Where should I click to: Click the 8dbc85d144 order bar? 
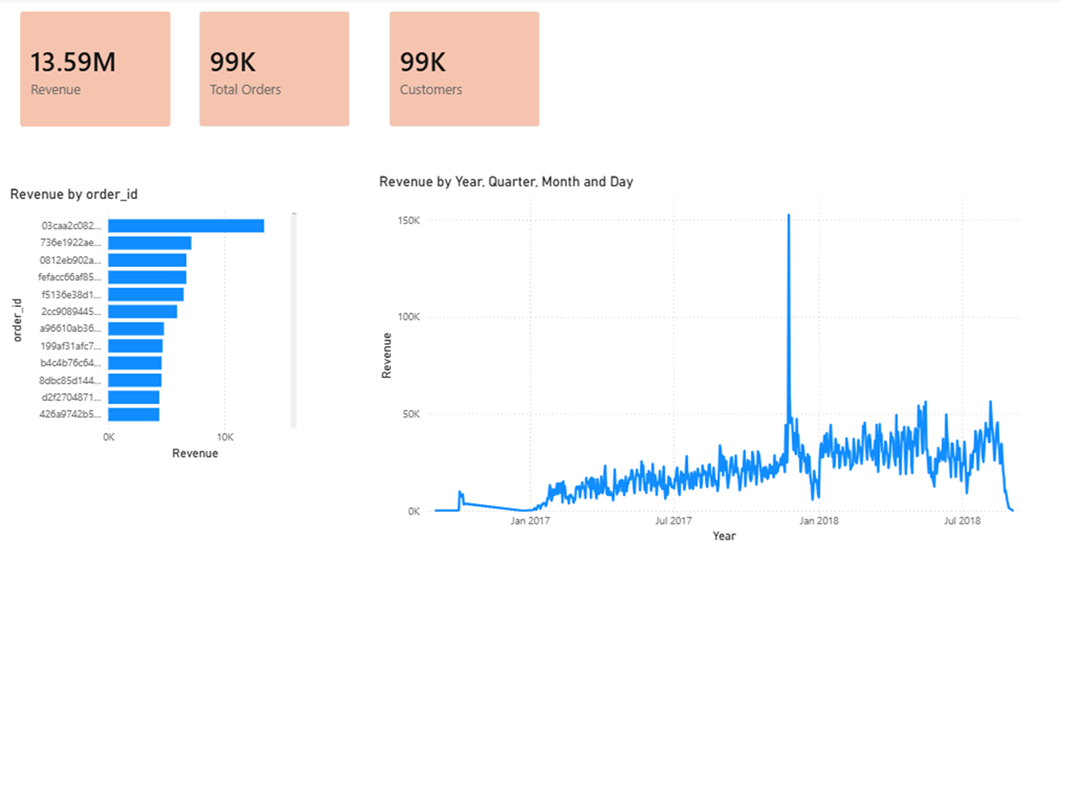[x=134, y=380]
